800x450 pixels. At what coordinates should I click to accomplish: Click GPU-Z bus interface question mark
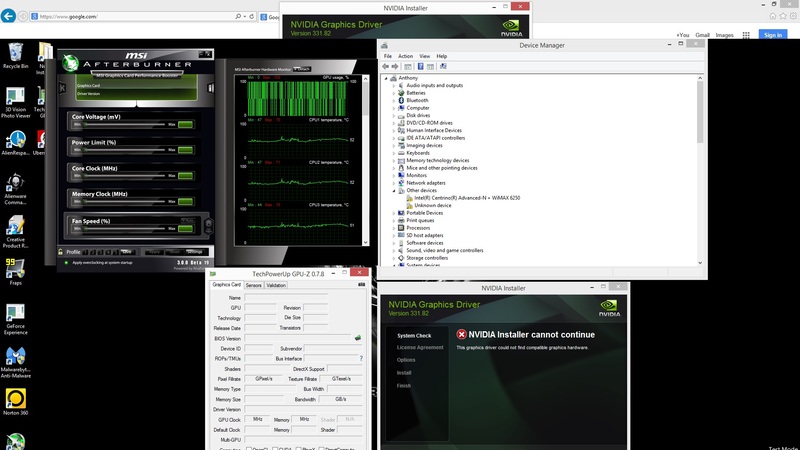click(361, 358)
